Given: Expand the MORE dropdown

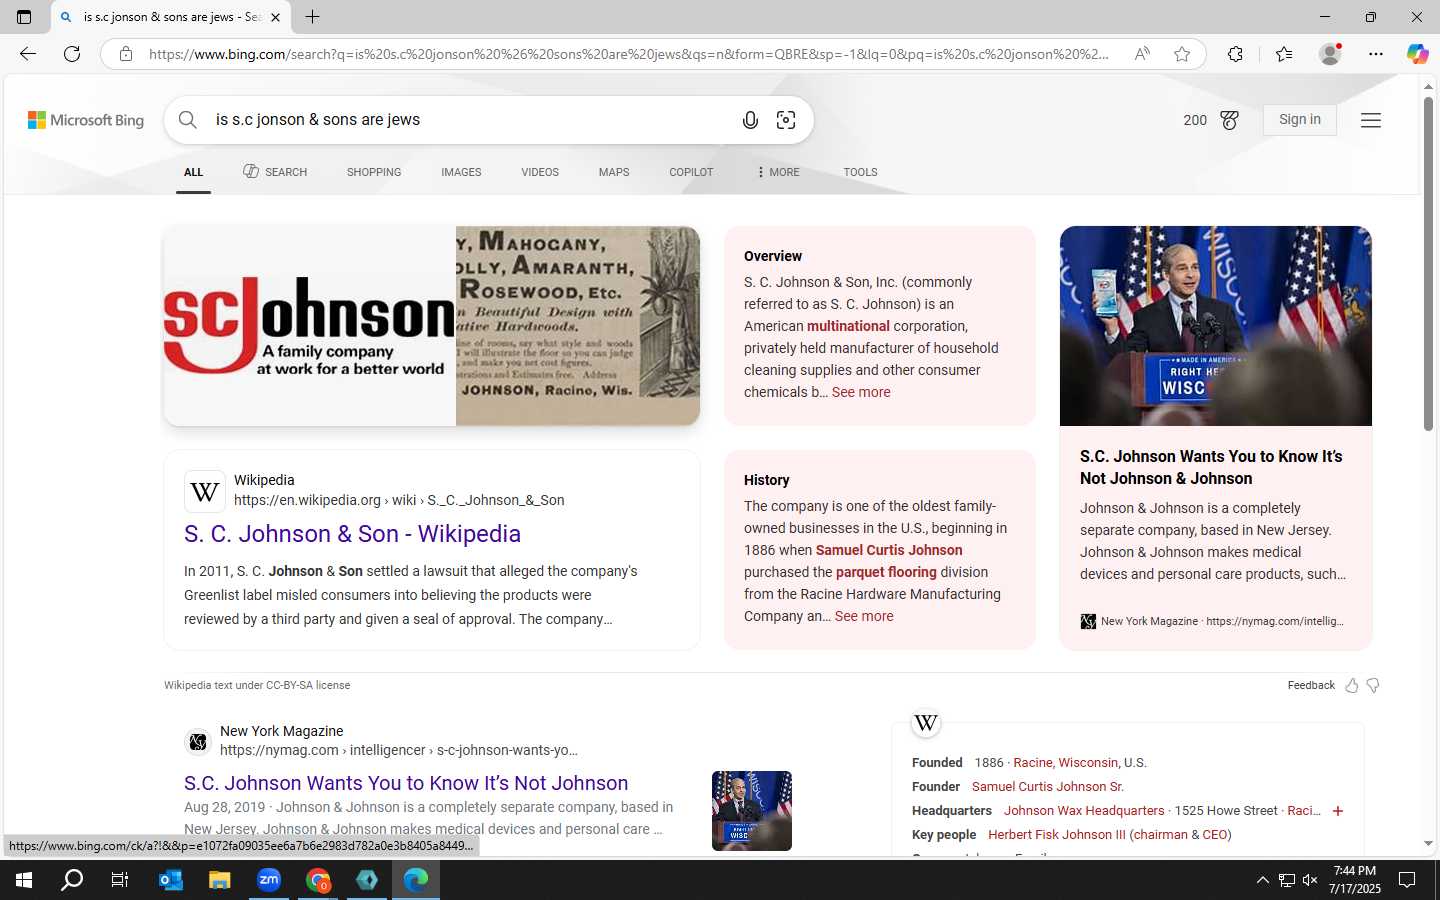Looking at the screenshot, I should coord(778,172).
